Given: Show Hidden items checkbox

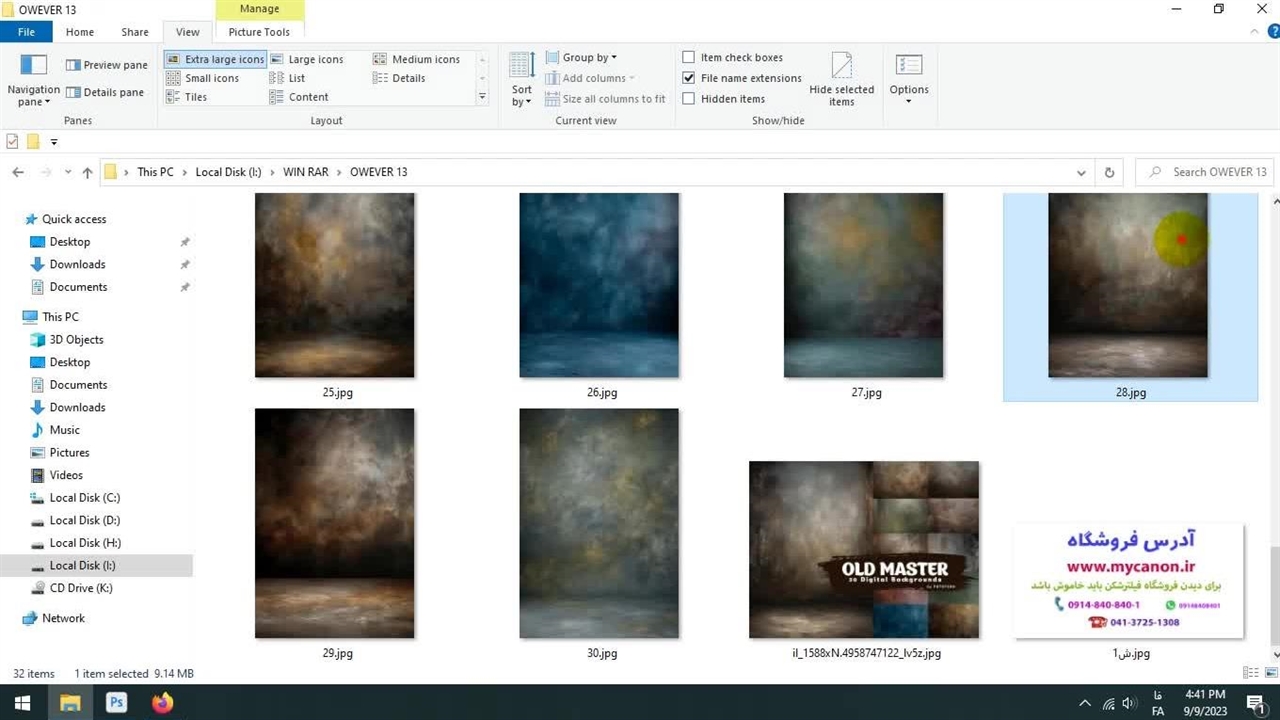Looking at the screenshot, I should [689, 99].
